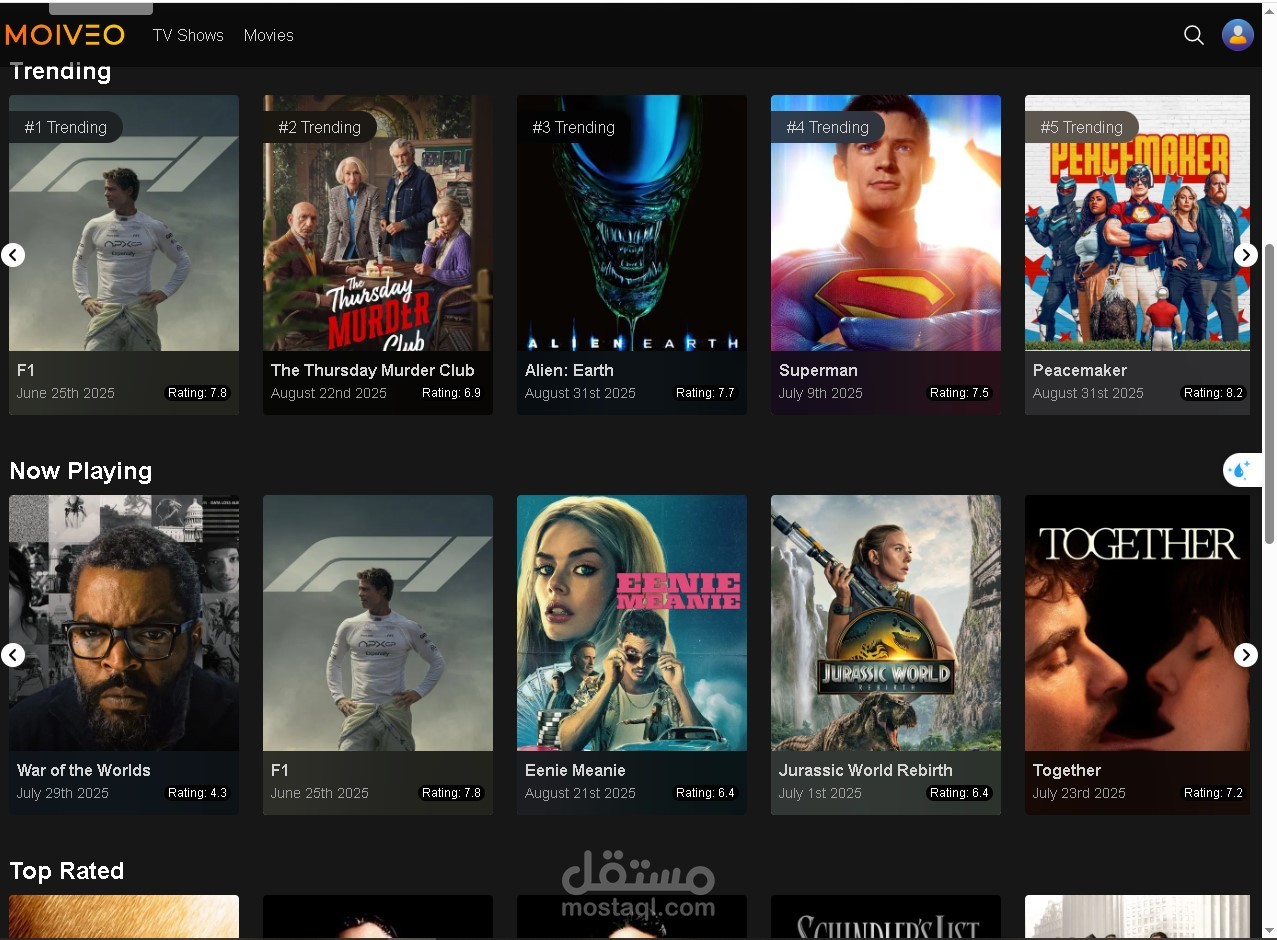Click the floating water drop sparkle icon
Image resolution: width=1277 pixels, height=940 pixels.
tap(1240, 469)
